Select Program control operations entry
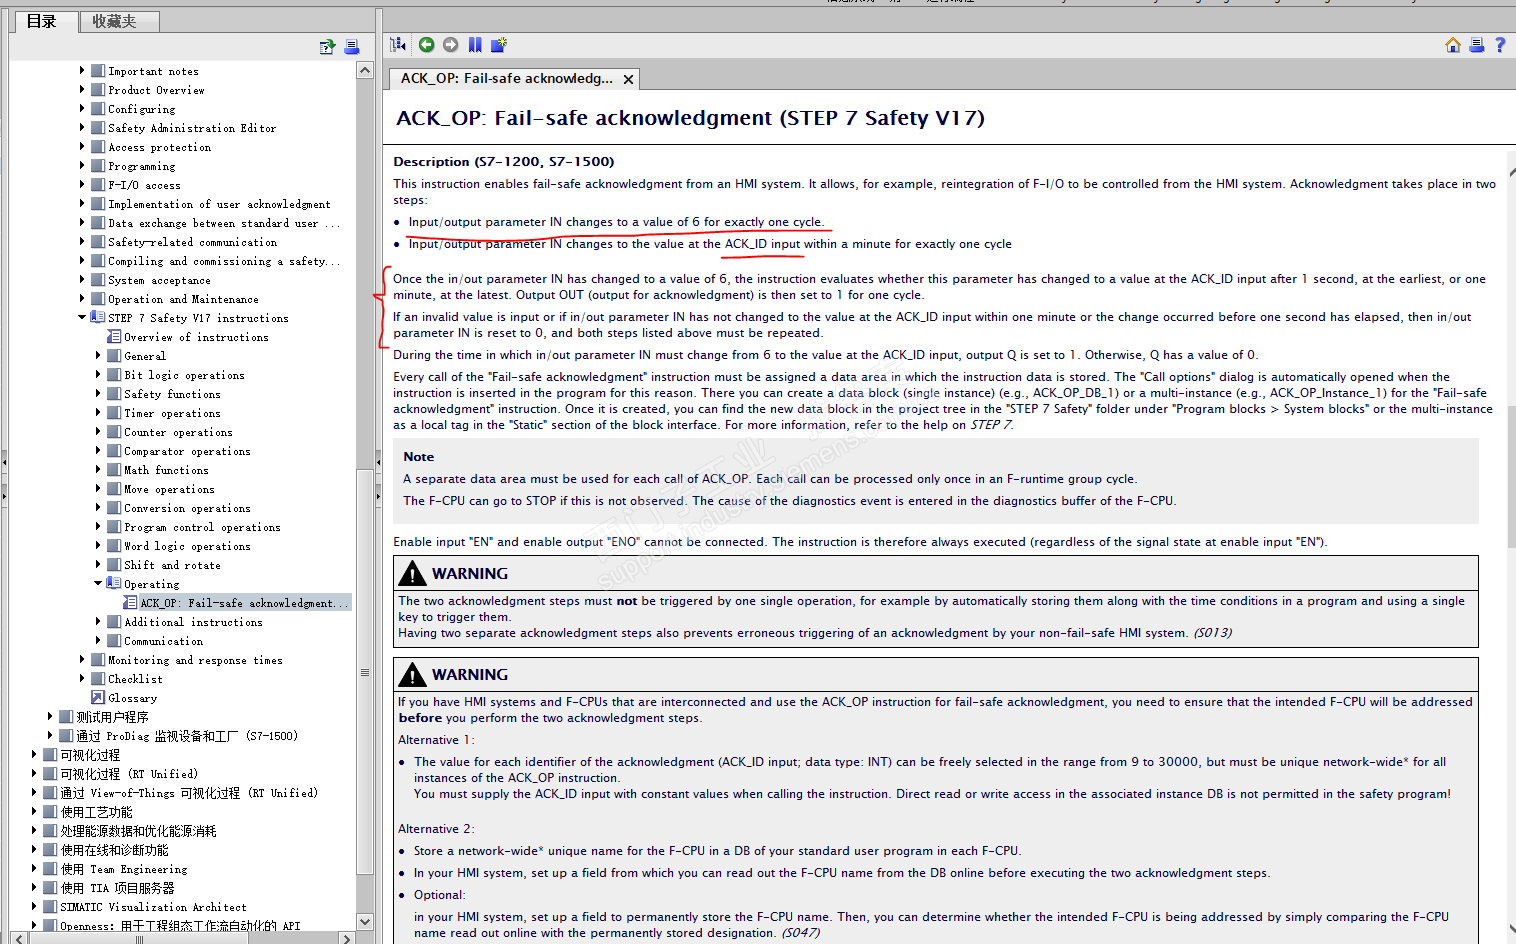Viewport: 1516px width, 944px height. point(202,527)
